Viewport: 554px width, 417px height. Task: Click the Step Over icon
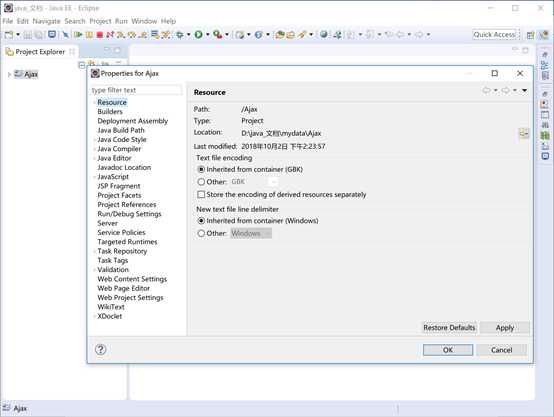coord(132,35)
